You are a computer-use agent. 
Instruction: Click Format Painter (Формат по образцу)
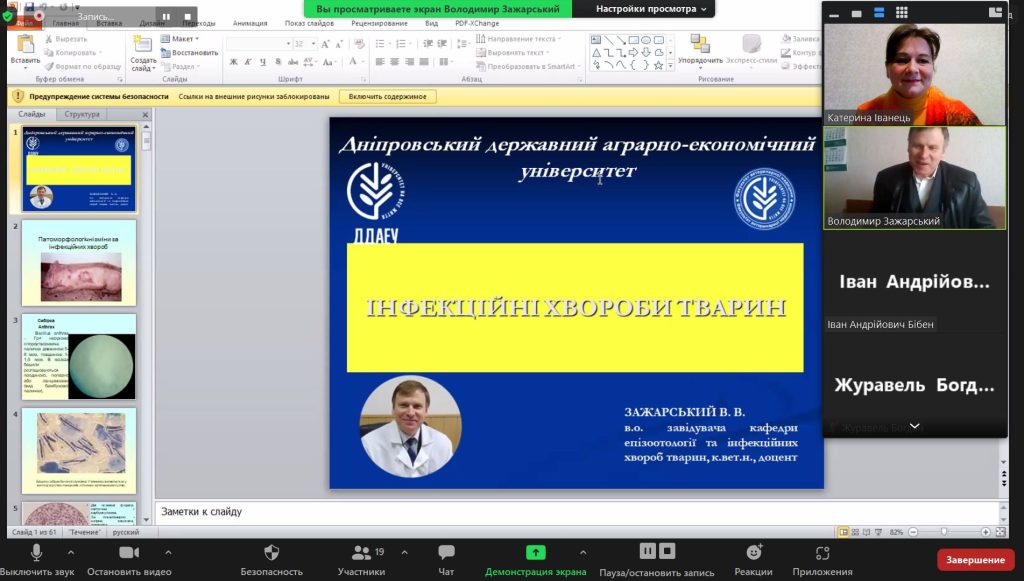[x=83, y=67]
